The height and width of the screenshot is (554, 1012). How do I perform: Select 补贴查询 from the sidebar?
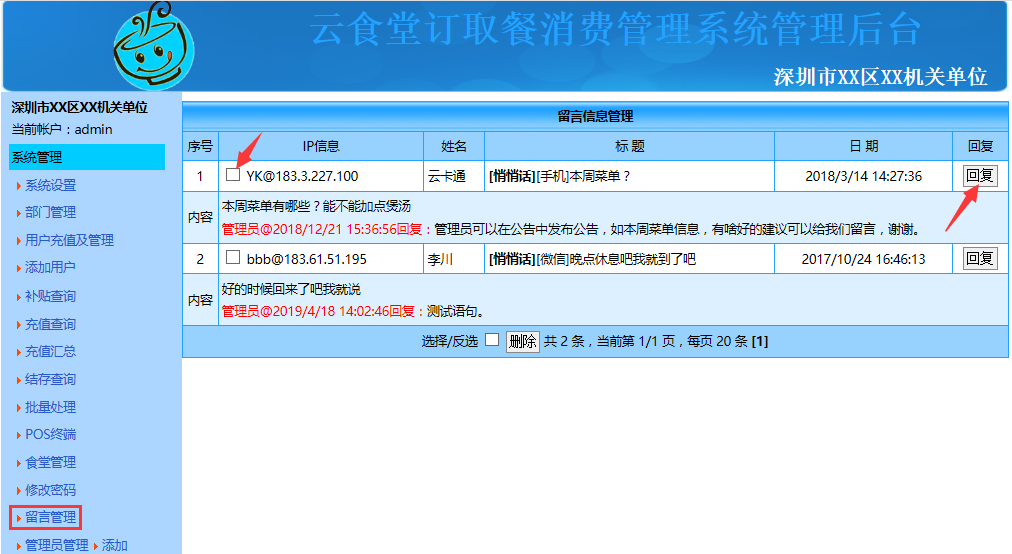tap(50, 296)
